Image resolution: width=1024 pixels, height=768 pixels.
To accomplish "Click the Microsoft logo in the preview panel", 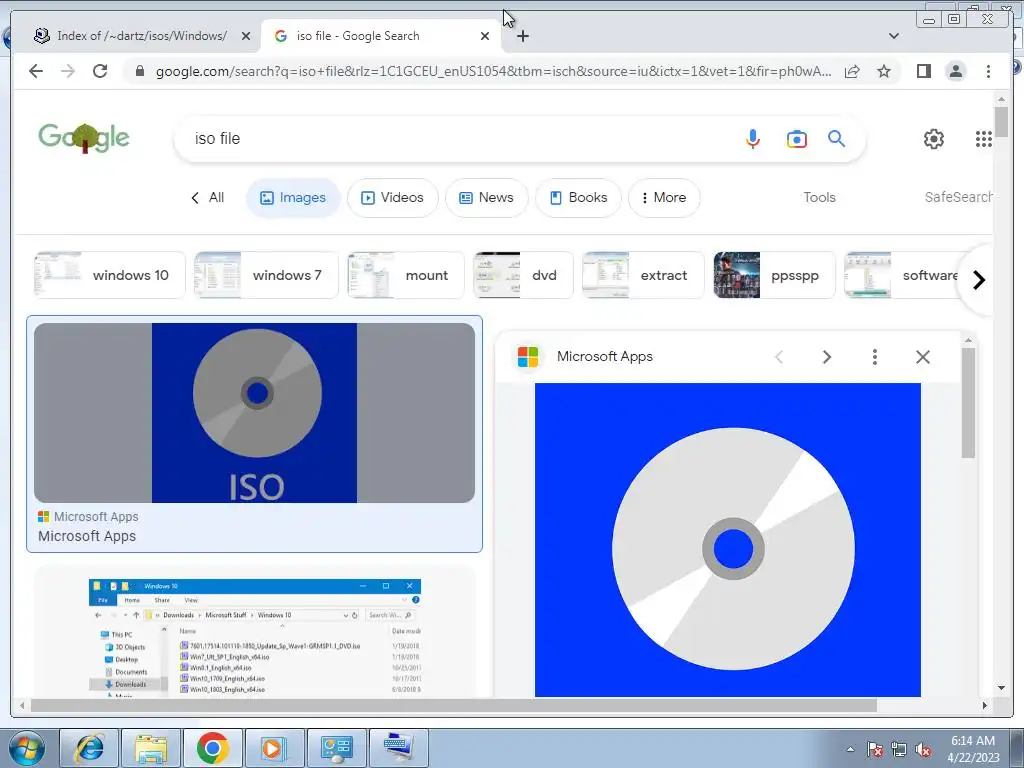I will click(x=528, y=357).
